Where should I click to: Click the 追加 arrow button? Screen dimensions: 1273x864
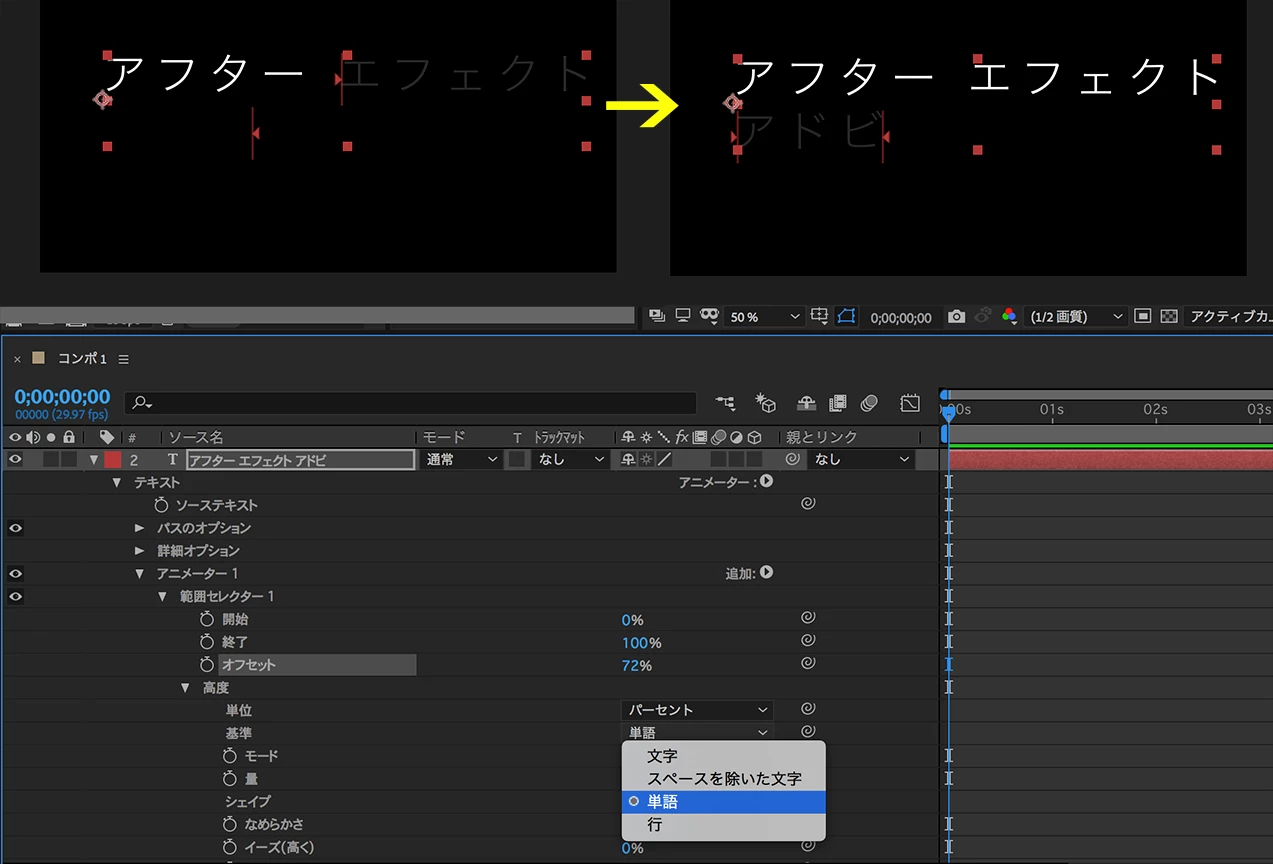766,573
